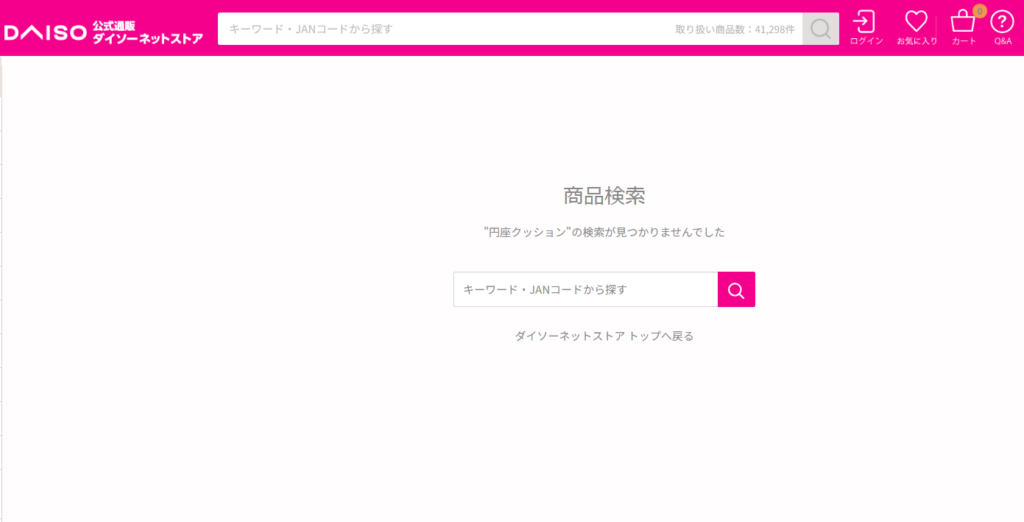Open the カート shopping cart icon
The width and height of the screenshot is (1024, 522).
964,28
